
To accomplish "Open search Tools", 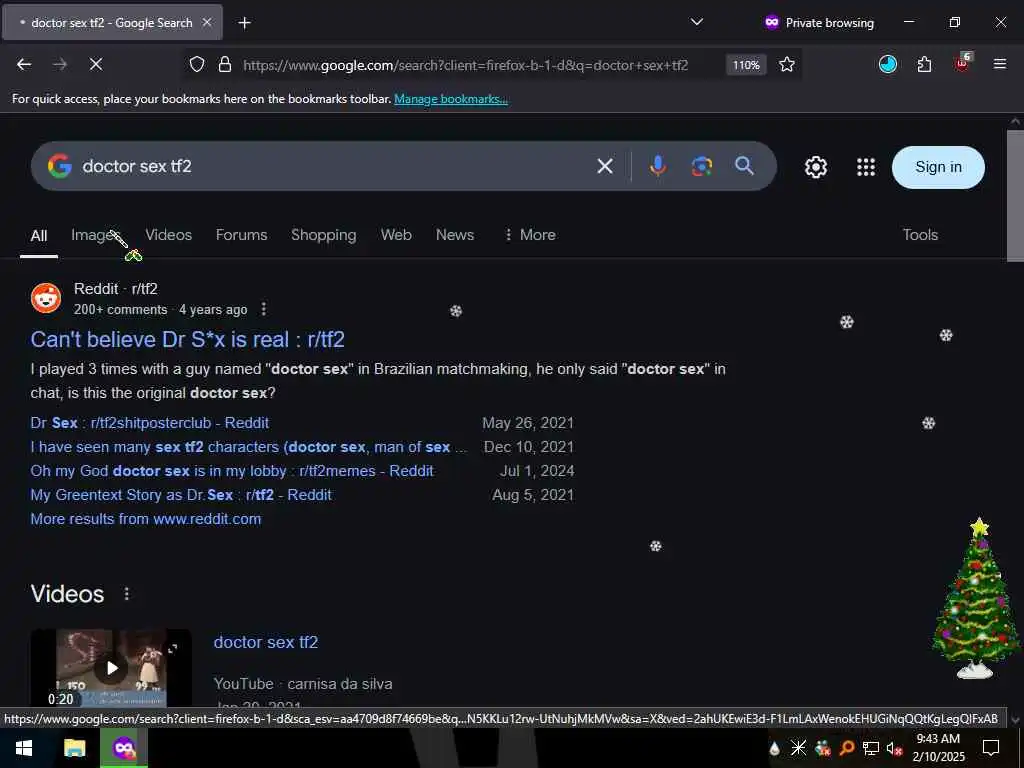I will (x=920, y=234).
